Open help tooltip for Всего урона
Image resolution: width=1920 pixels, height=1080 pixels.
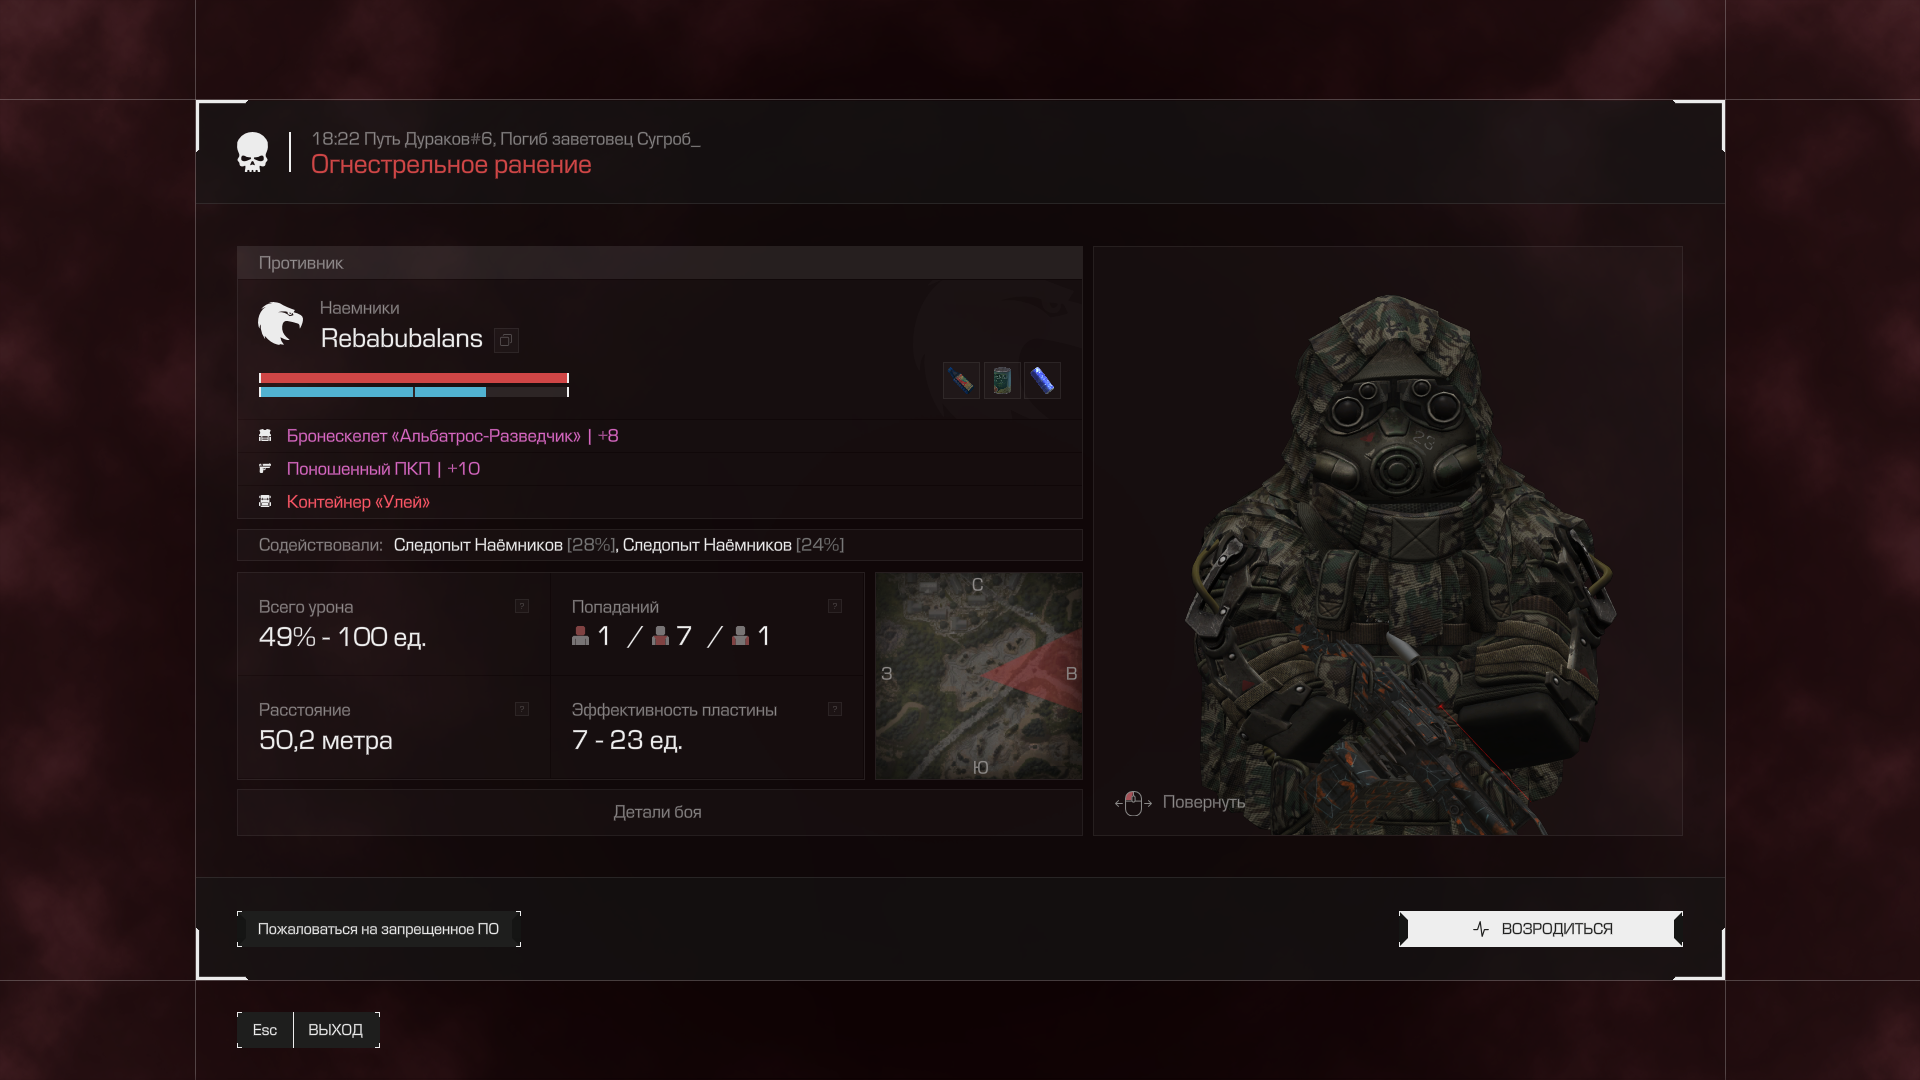[x=522, y=606]
